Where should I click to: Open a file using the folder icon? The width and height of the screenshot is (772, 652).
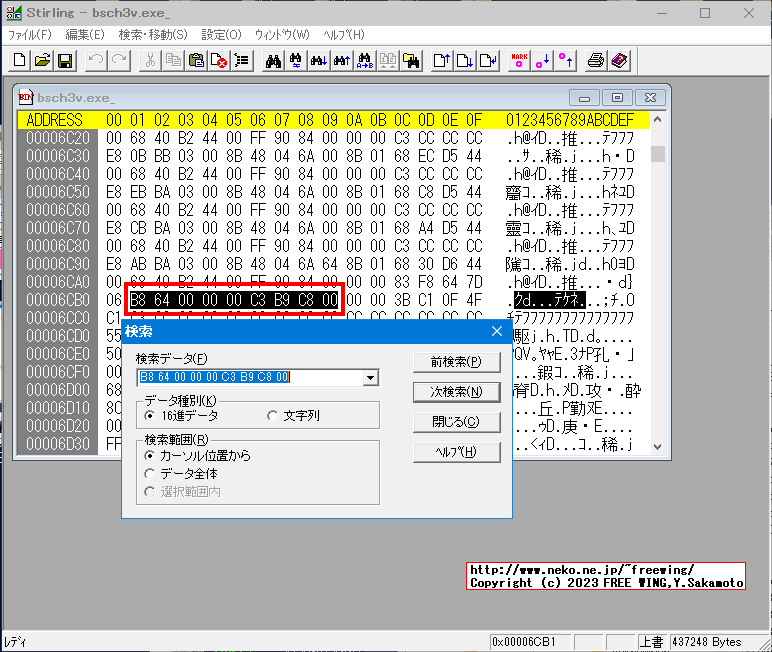coord(42,61)
